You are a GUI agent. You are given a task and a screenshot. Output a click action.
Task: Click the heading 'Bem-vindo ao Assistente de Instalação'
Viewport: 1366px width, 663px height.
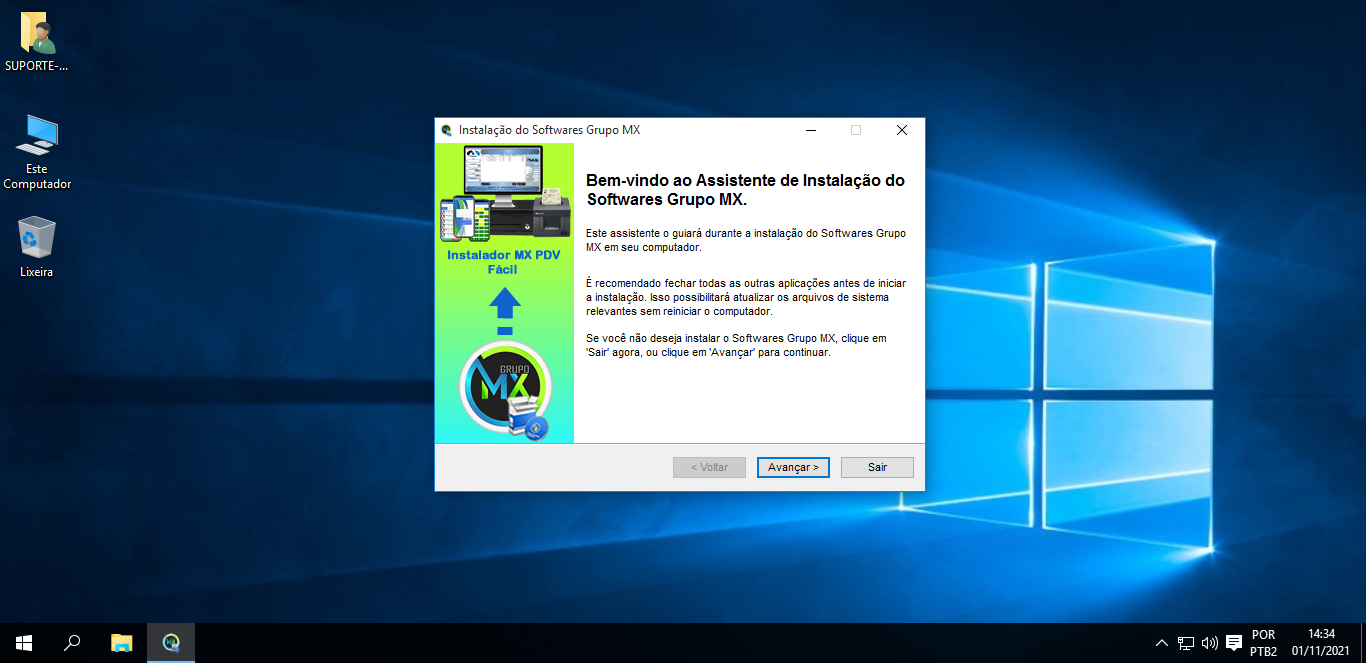pos(745,190)
